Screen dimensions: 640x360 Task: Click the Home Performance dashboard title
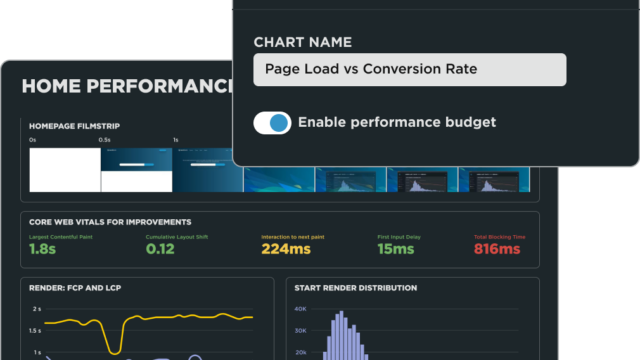coord(127,86)
